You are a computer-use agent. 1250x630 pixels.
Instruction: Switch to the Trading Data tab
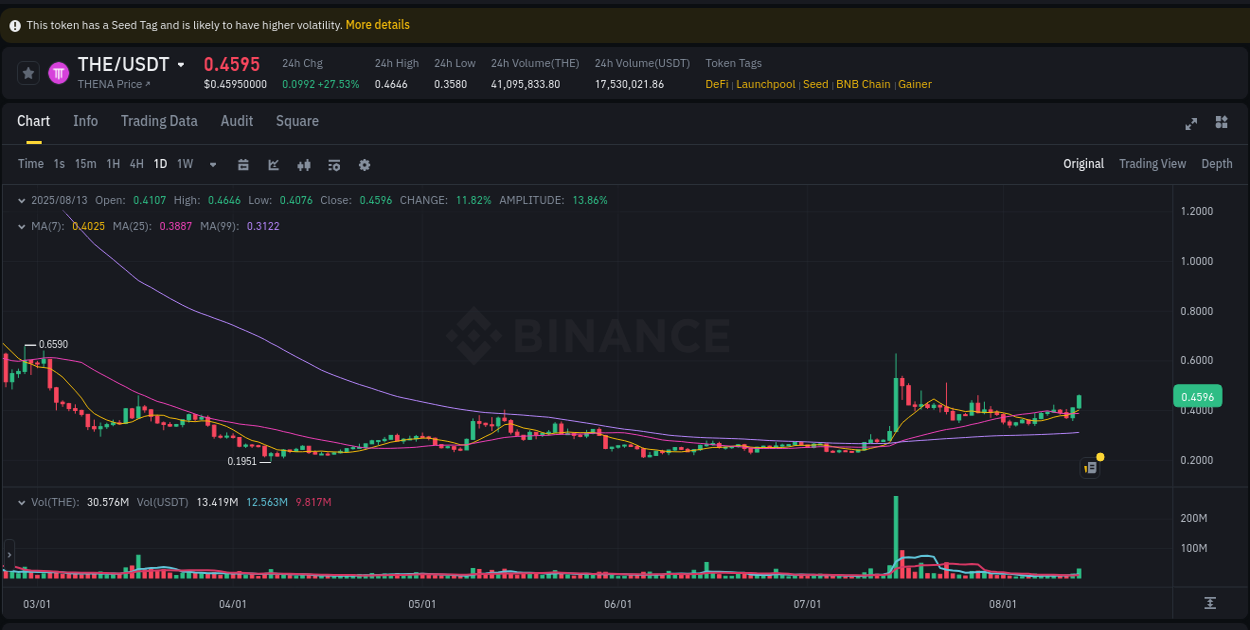pyautogui.click(x=159, y=121)
